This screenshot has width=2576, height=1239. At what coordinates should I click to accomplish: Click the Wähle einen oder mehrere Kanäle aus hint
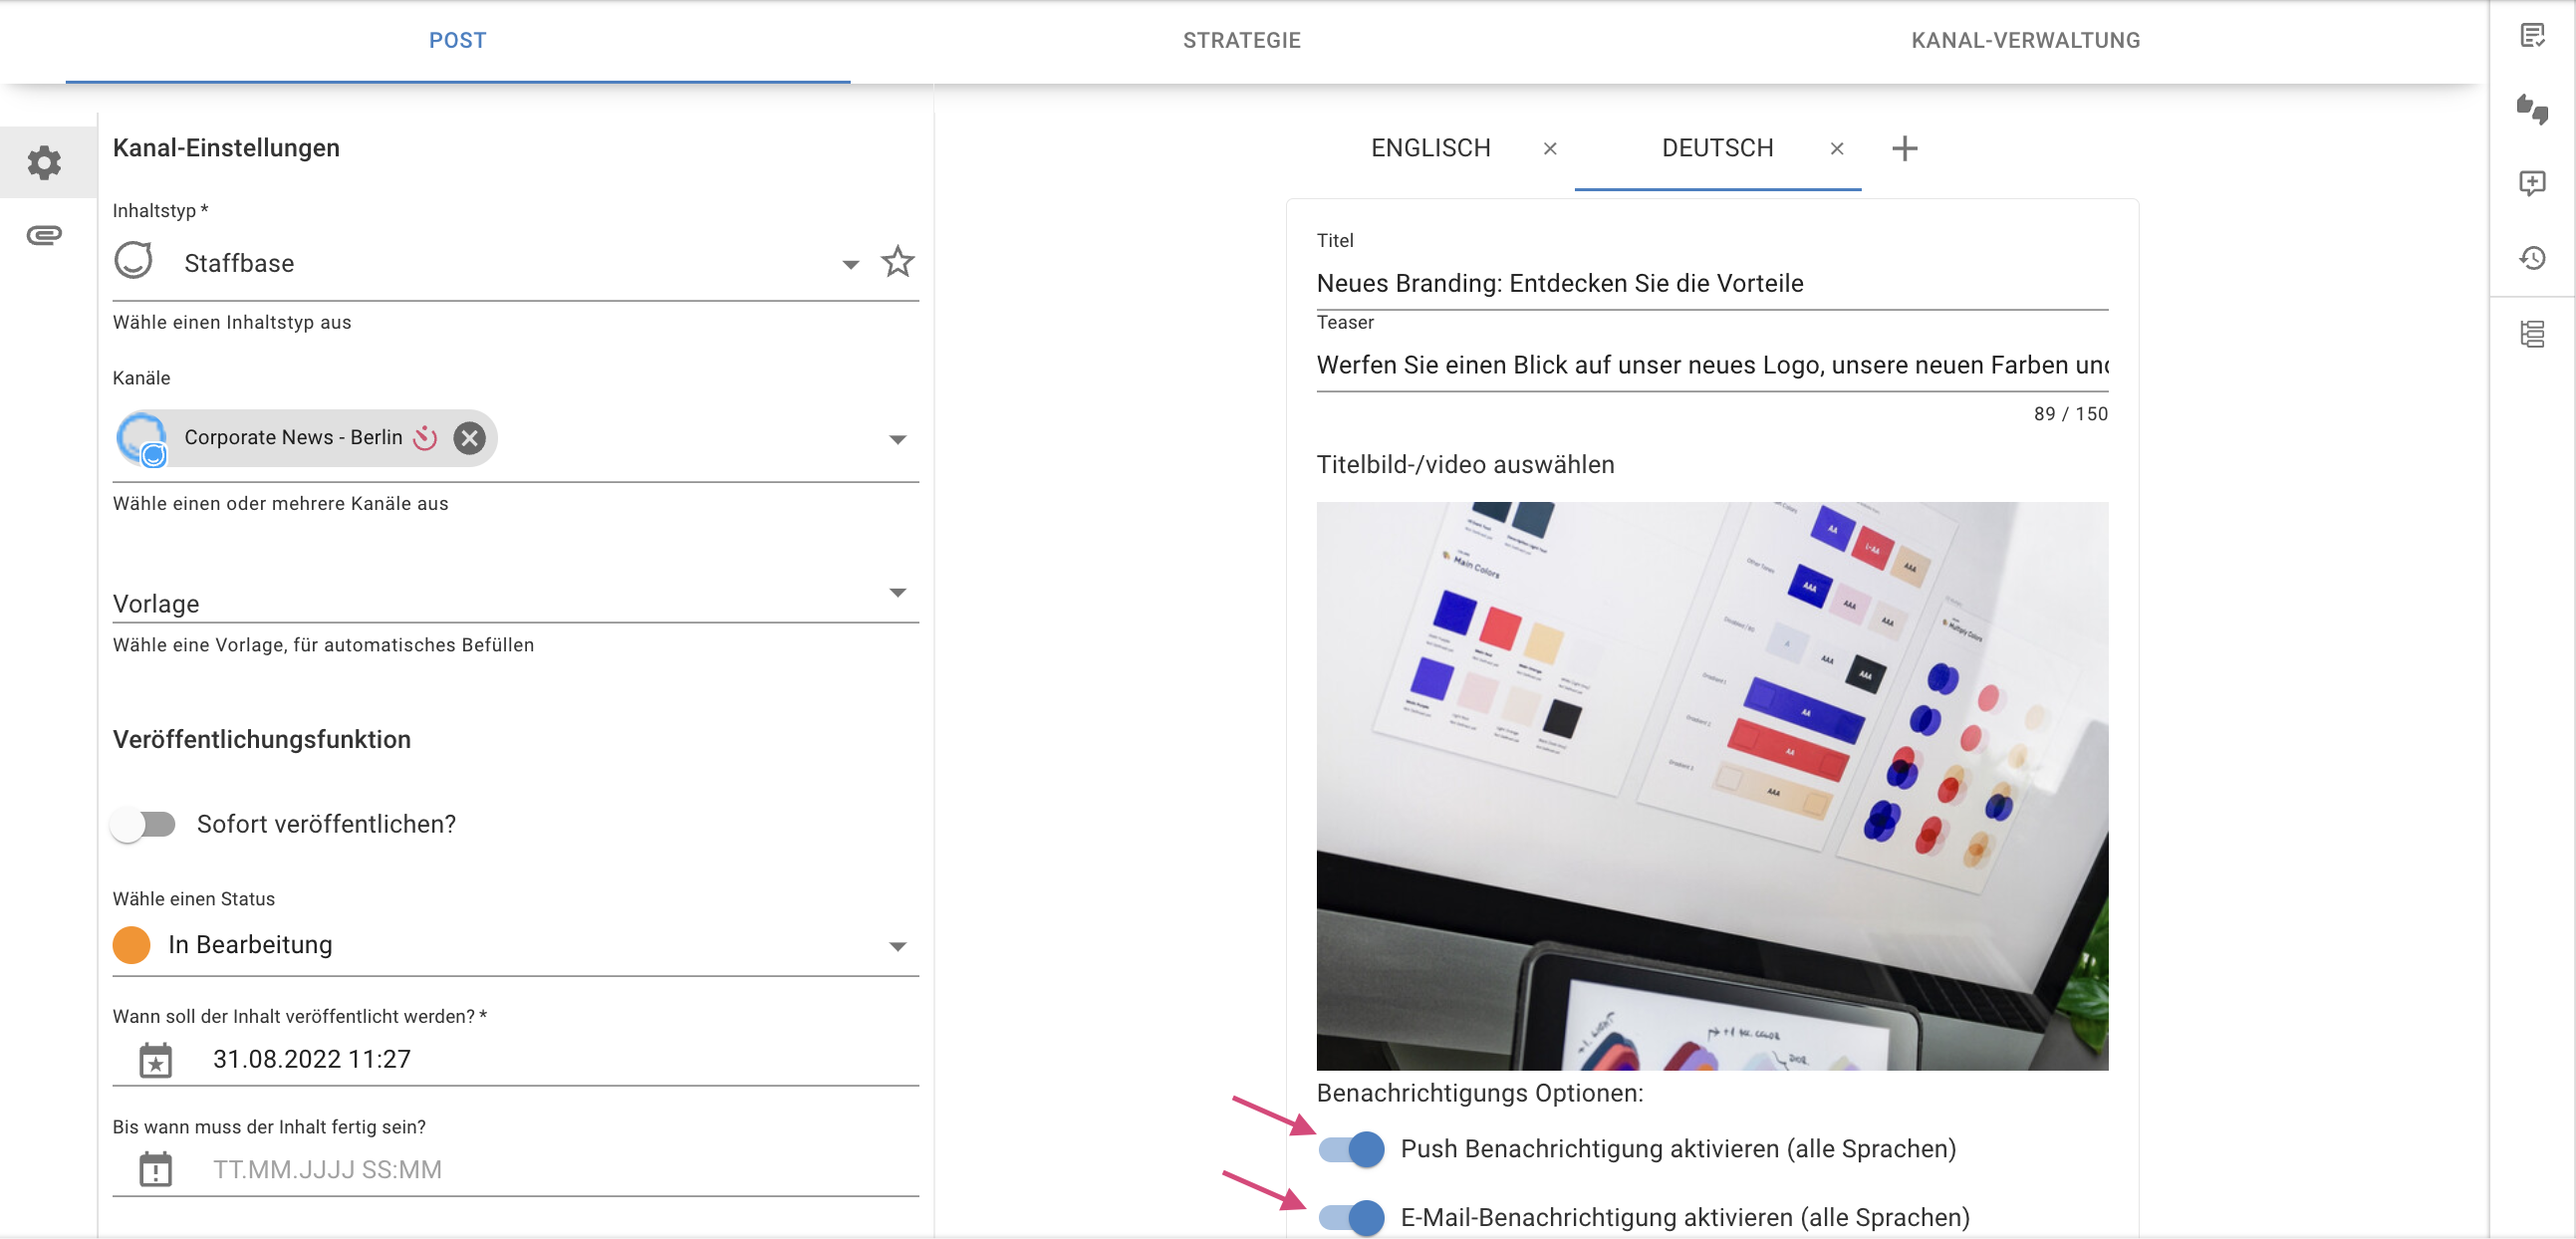coord(280,503)
